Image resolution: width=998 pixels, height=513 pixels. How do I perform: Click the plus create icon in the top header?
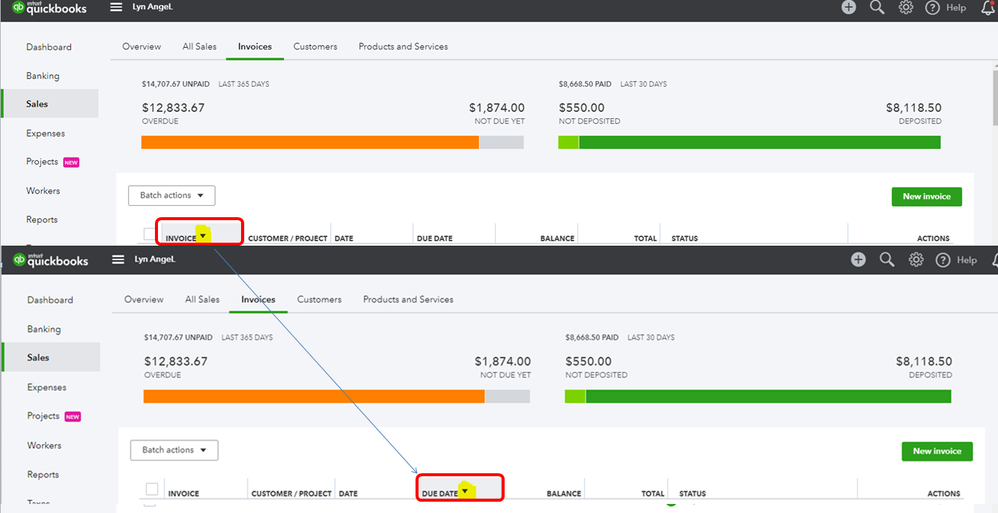click(x=848, y=8)
